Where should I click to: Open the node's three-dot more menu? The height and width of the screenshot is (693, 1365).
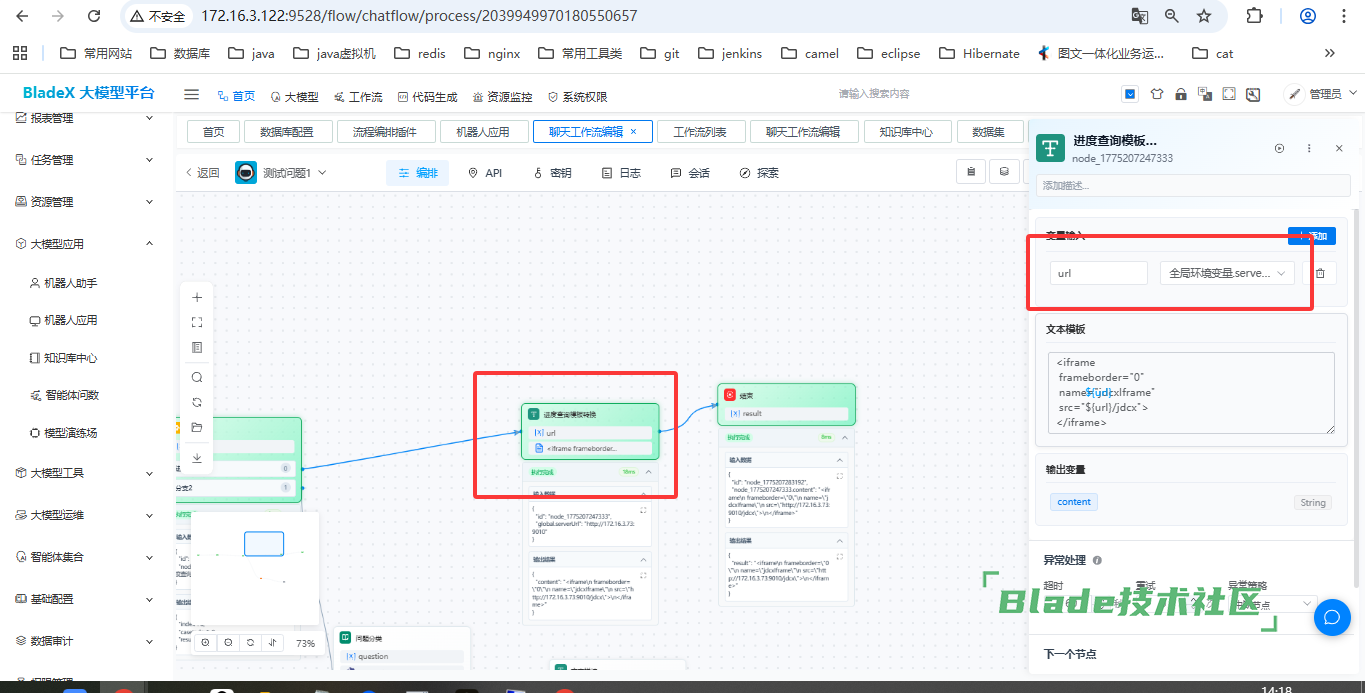(1309, 148)
